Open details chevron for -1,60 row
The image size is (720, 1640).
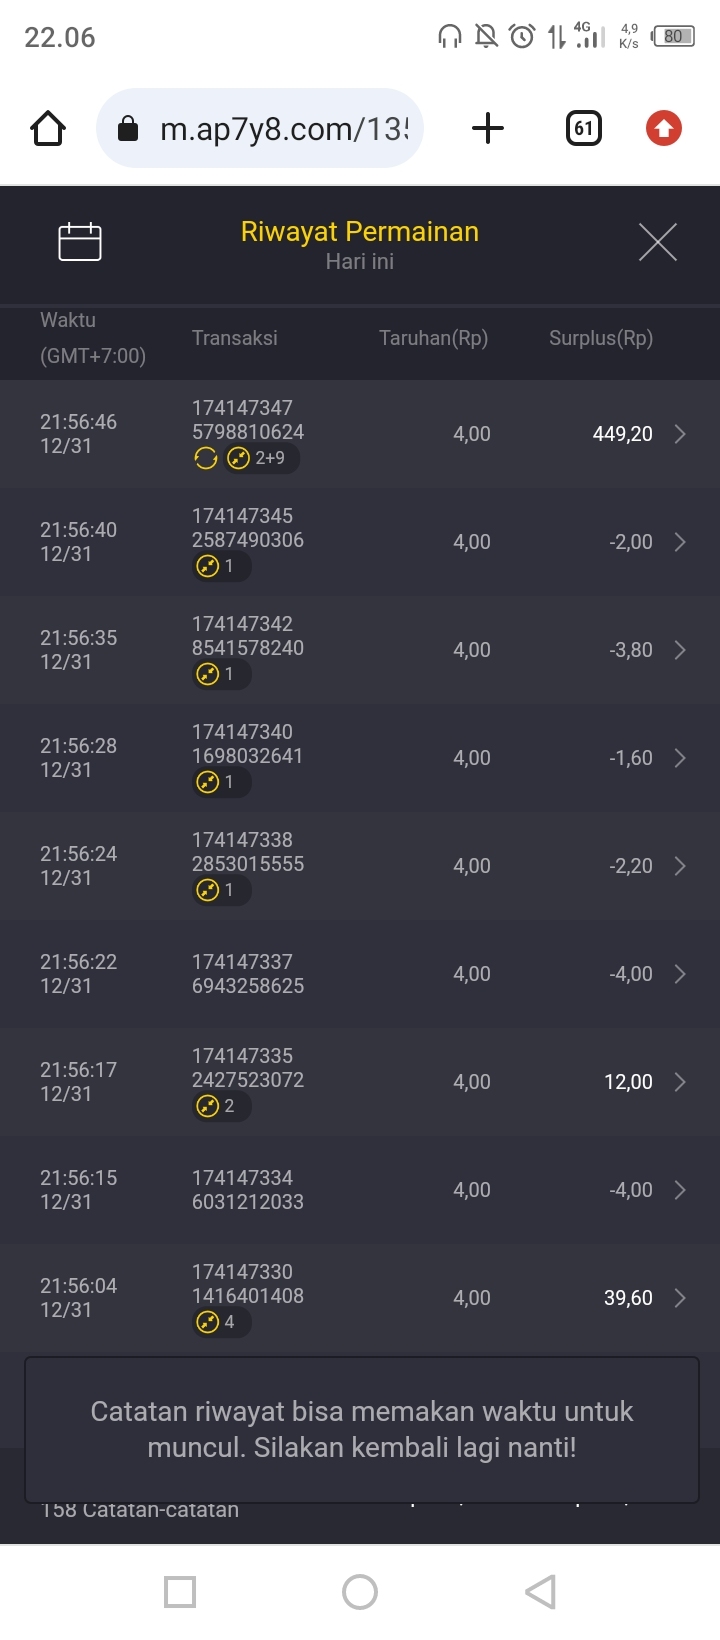pyautogui.click(x=680, y=758)
